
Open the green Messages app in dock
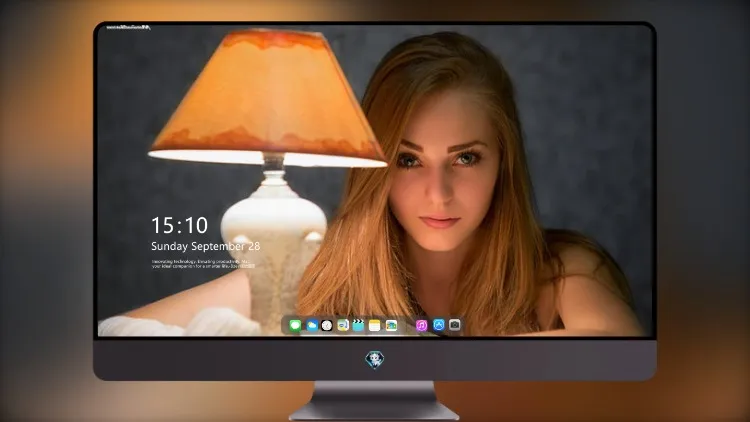pos(295,326)
